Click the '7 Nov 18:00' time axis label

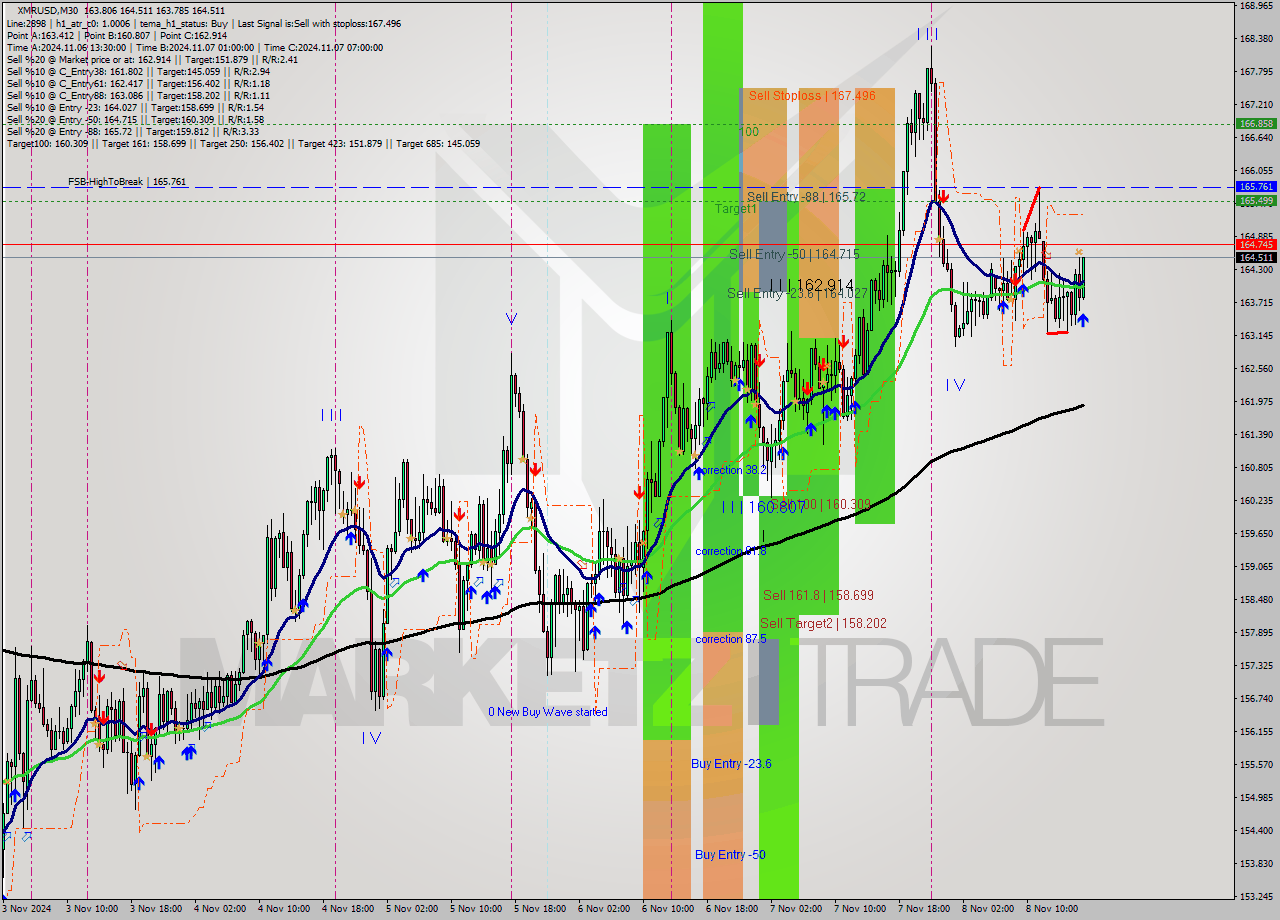[925, 909]
